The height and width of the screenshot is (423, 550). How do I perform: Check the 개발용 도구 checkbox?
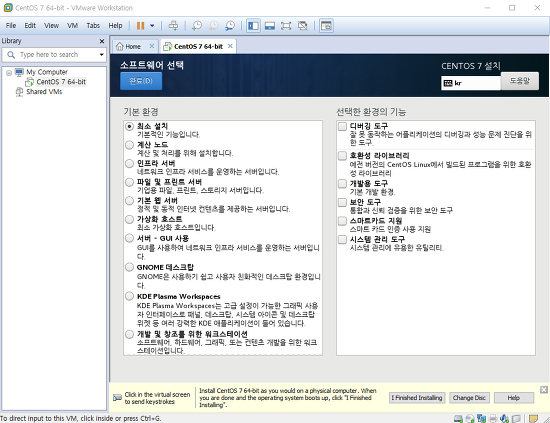(342, 184)
